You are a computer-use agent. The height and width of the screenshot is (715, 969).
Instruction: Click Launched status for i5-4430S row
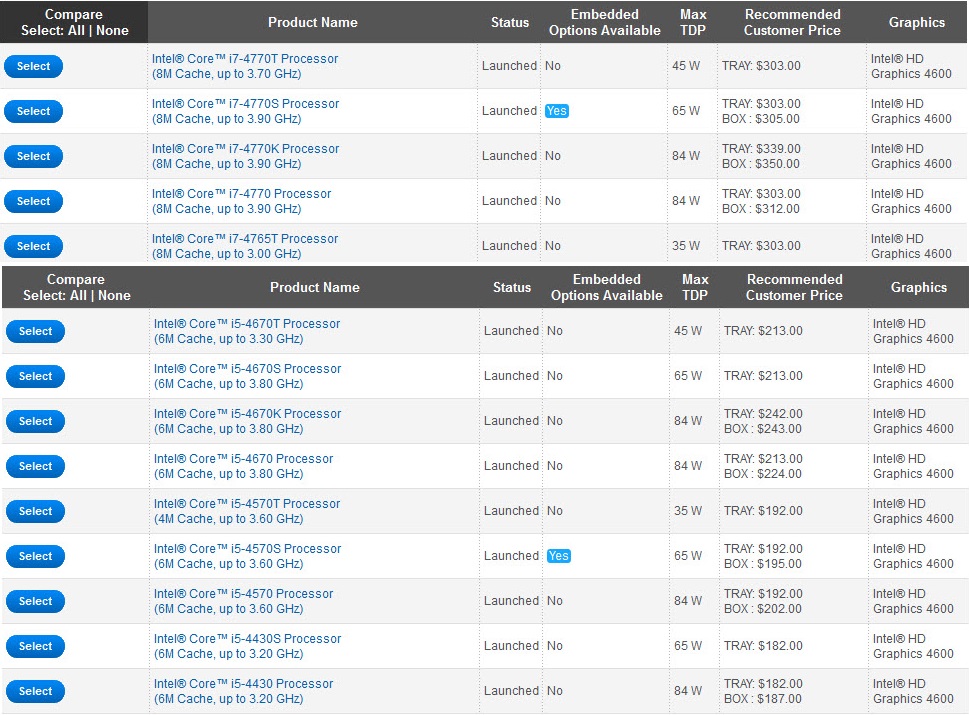pyautogui.click(x=511, y=646)
